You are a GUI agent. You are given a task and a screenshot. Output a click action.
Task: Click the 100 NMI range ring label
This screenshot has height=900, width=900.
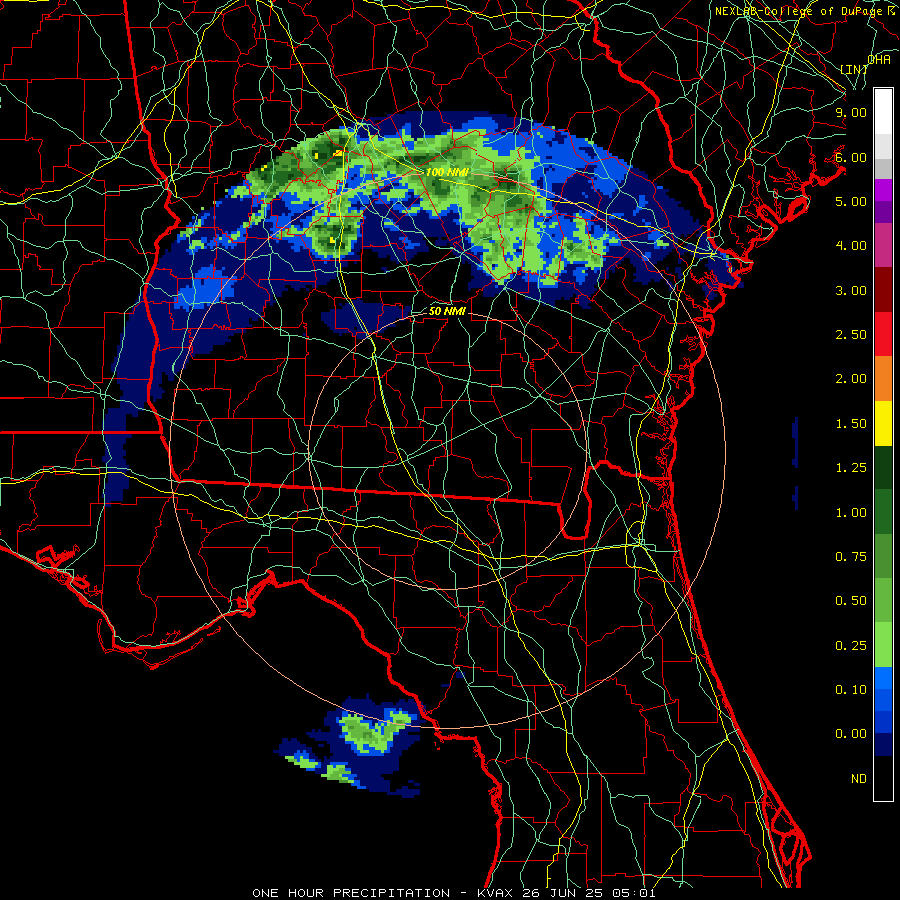[x=447, y=172]
